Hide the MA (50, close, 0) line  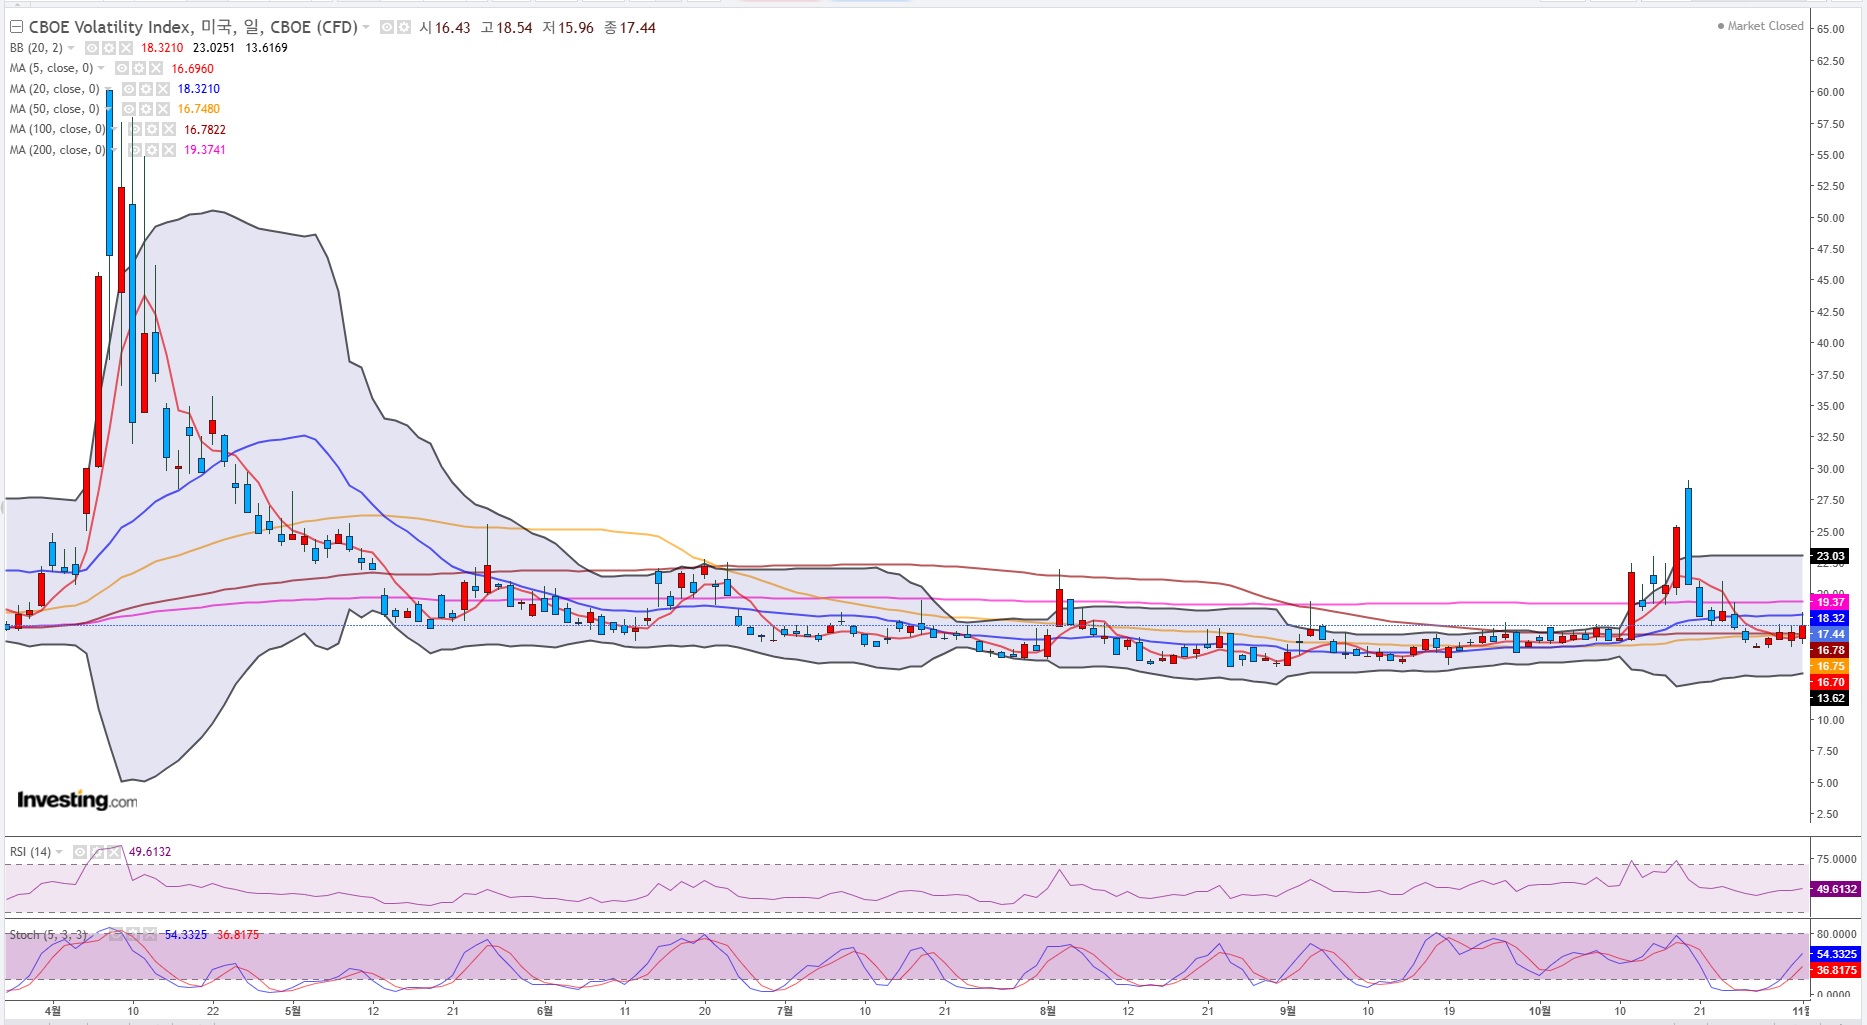129,109
